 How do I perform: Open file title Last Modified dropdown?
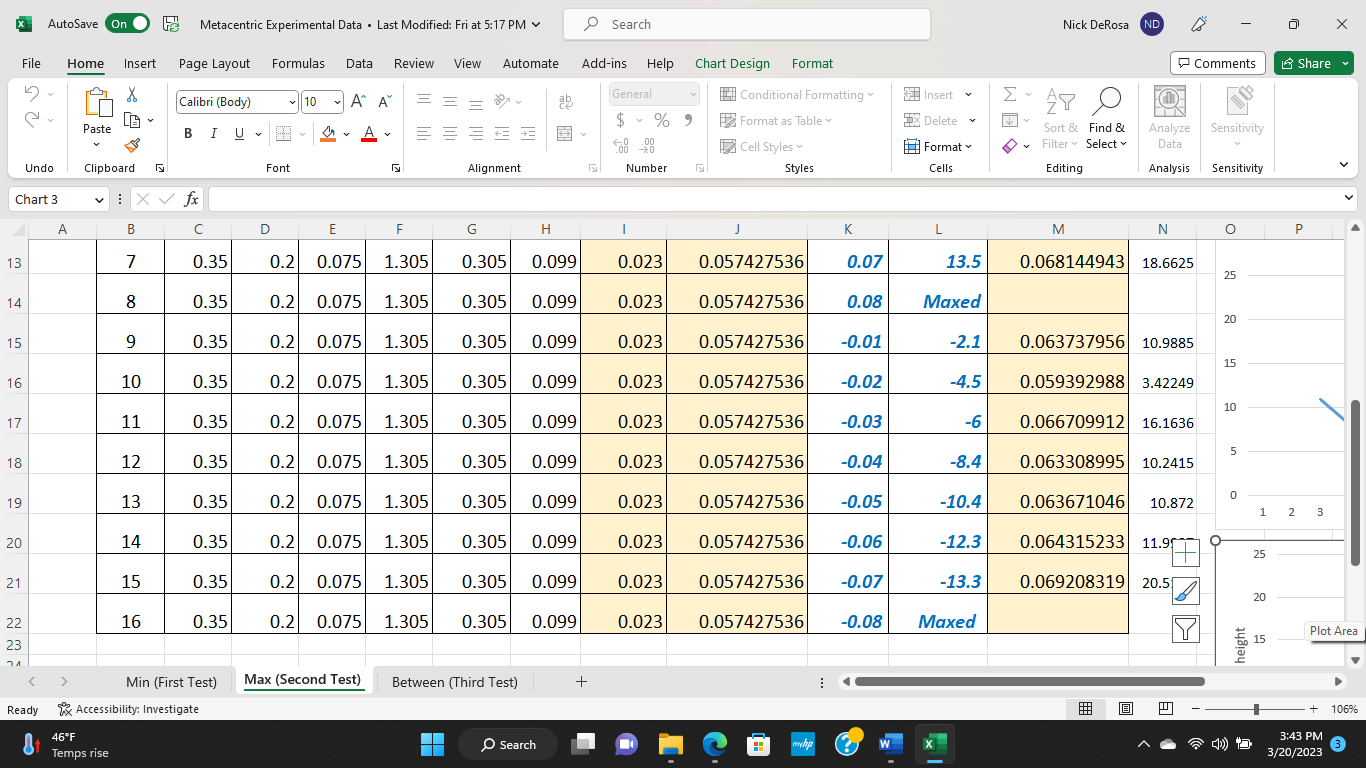537,24
